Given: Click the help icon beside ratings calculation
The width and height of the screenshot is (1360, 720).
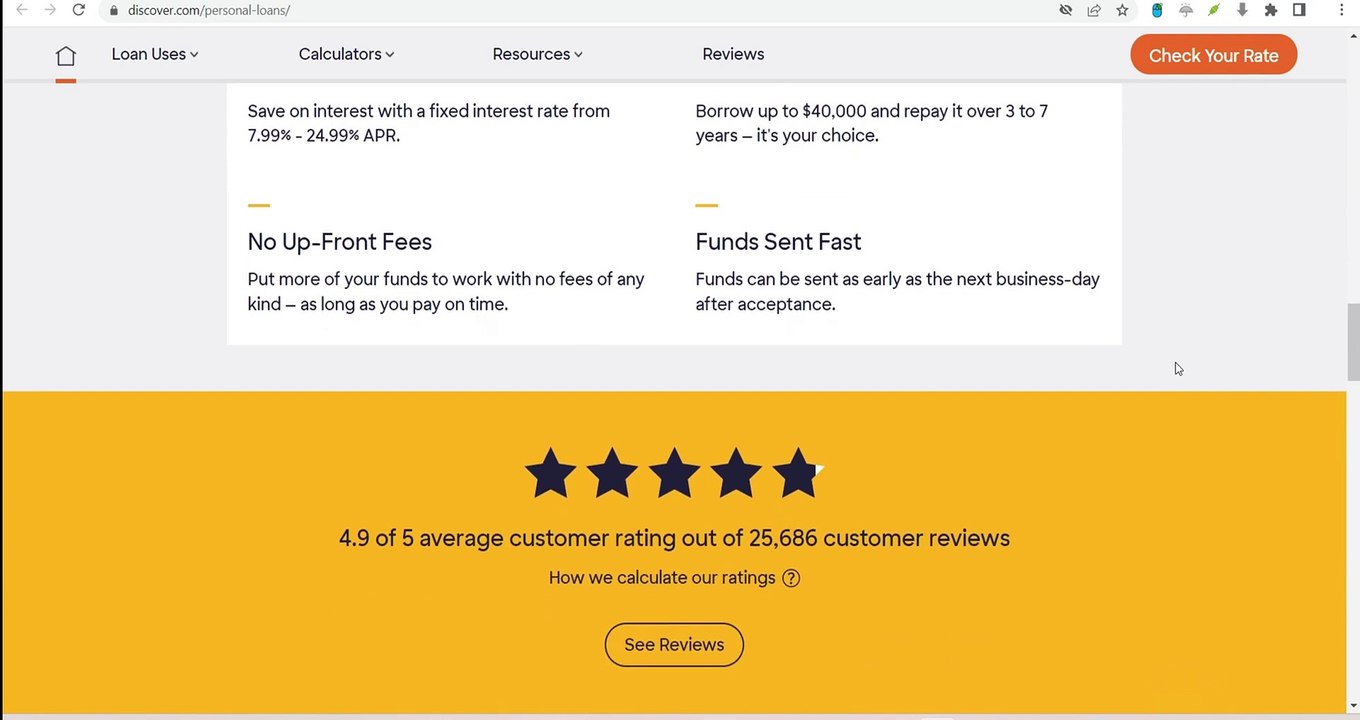Looking at the screenshot, I should [x=791, y=578].
